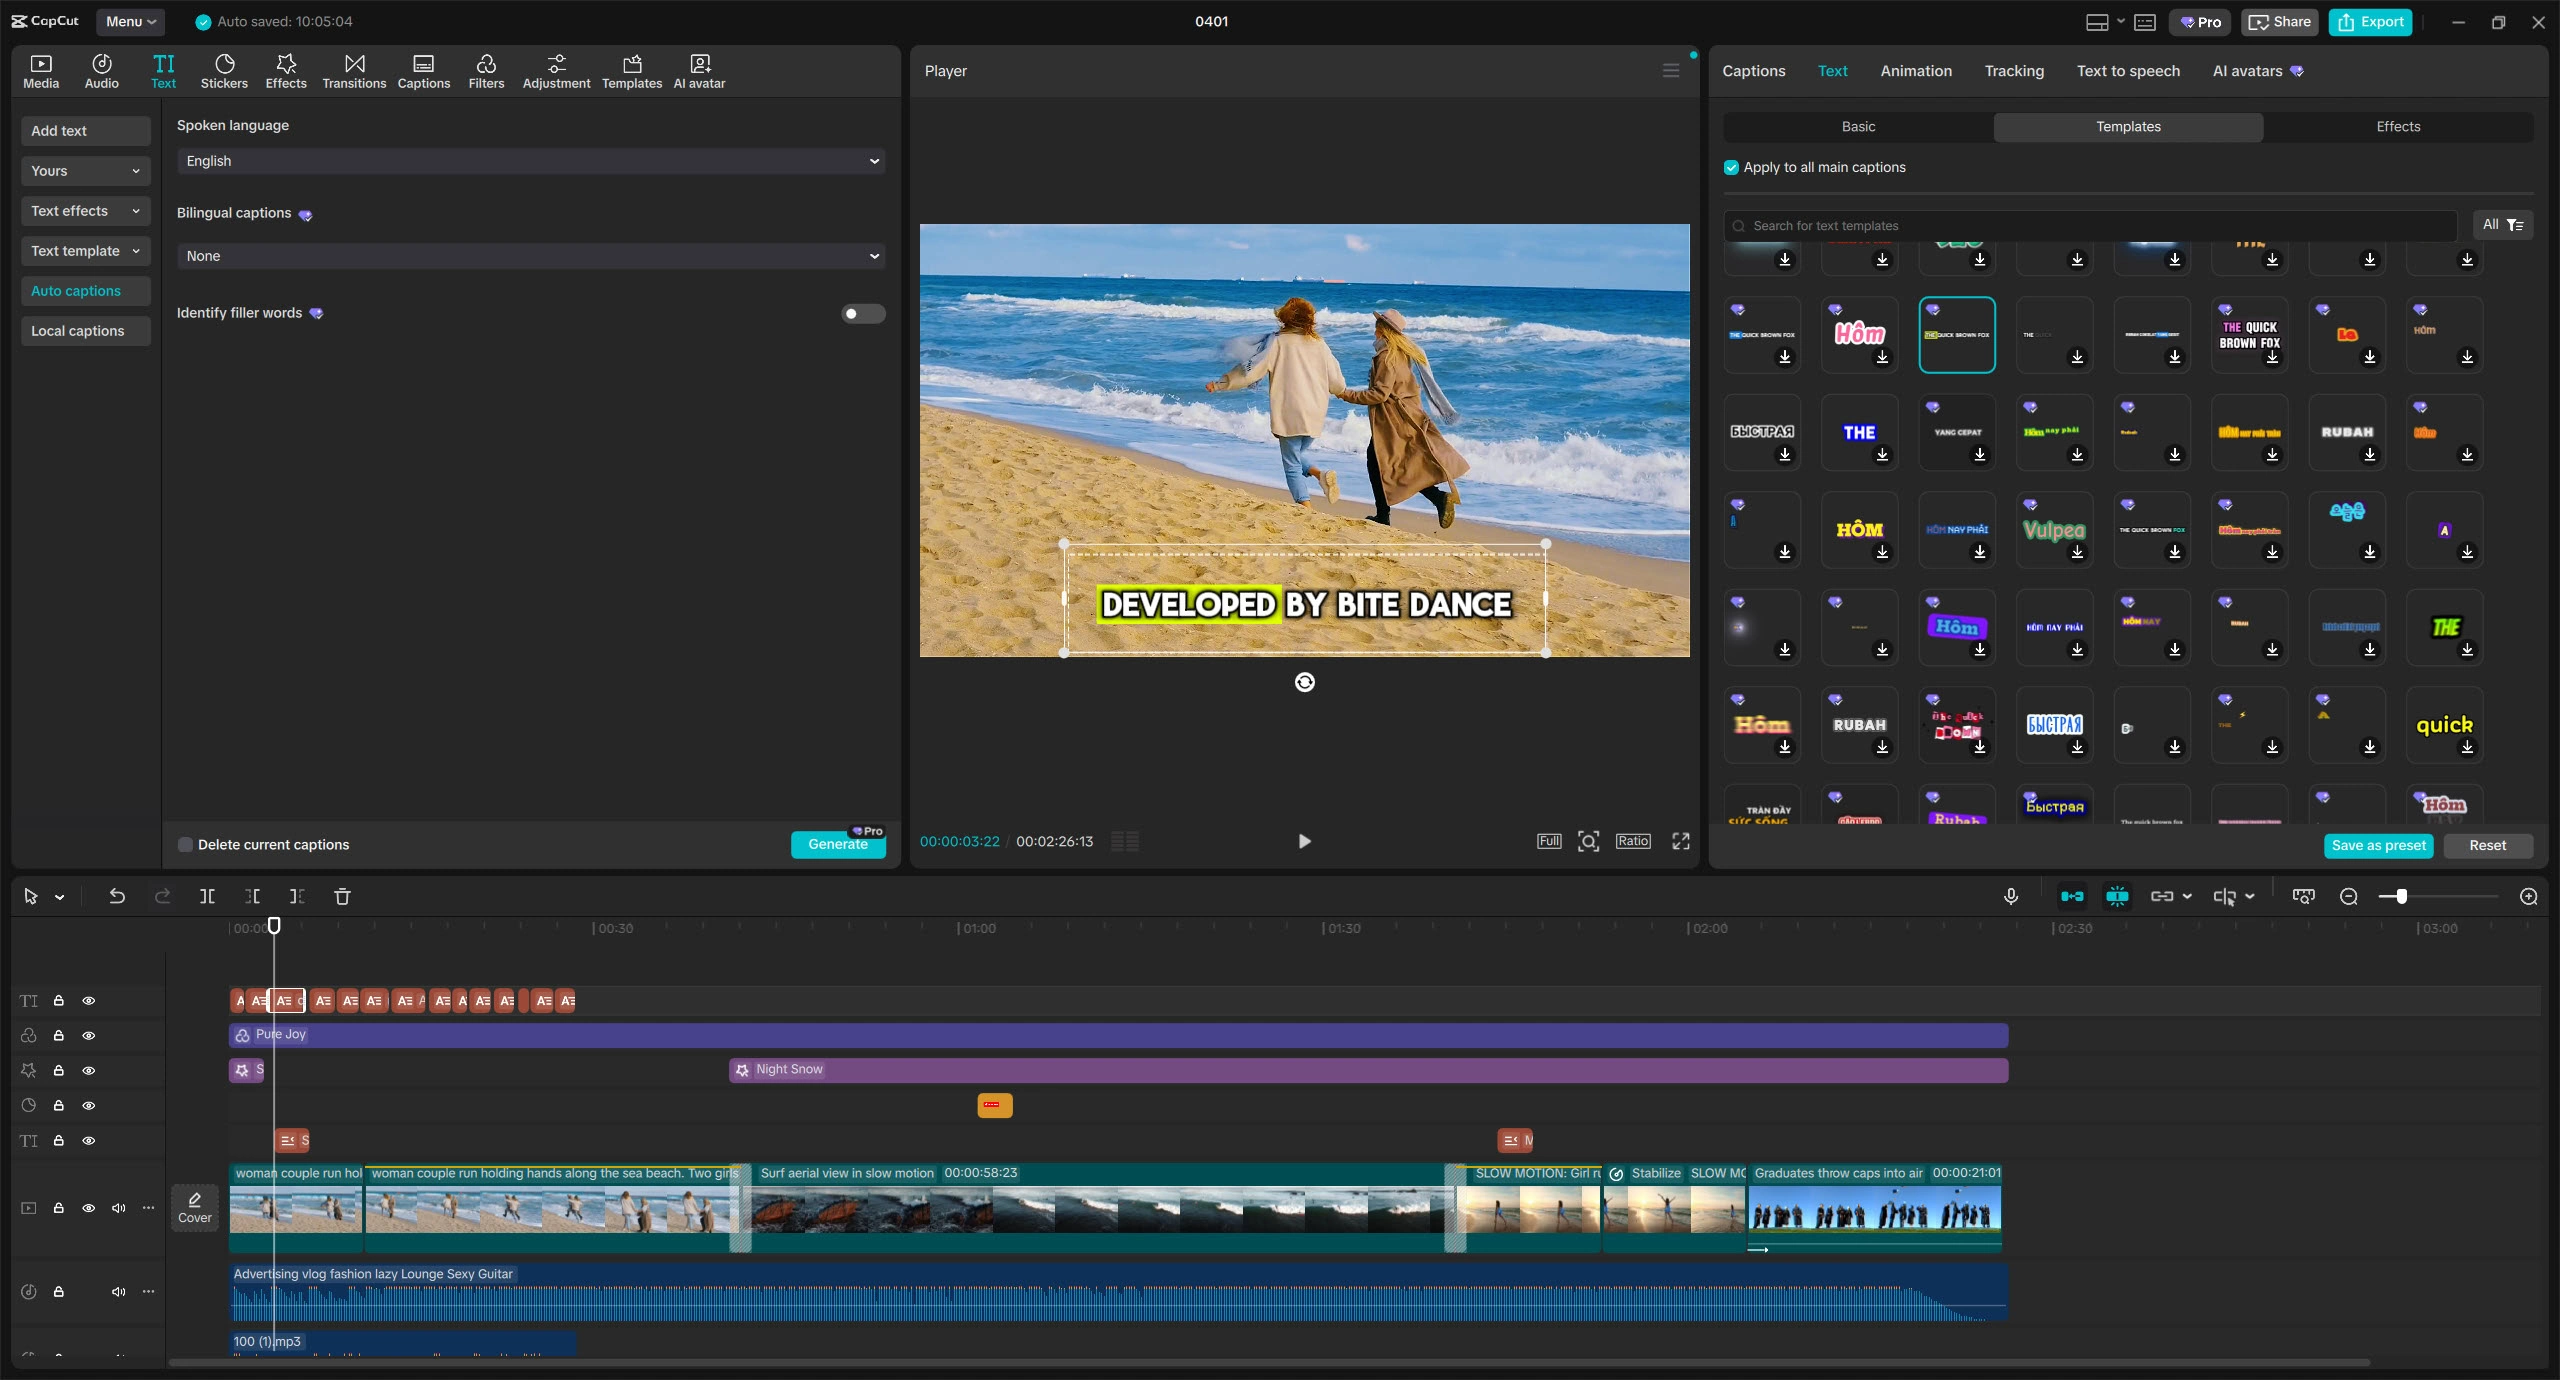Select the Effects sub-tab
The image size is (2560, 1380).
(2397, 127)
